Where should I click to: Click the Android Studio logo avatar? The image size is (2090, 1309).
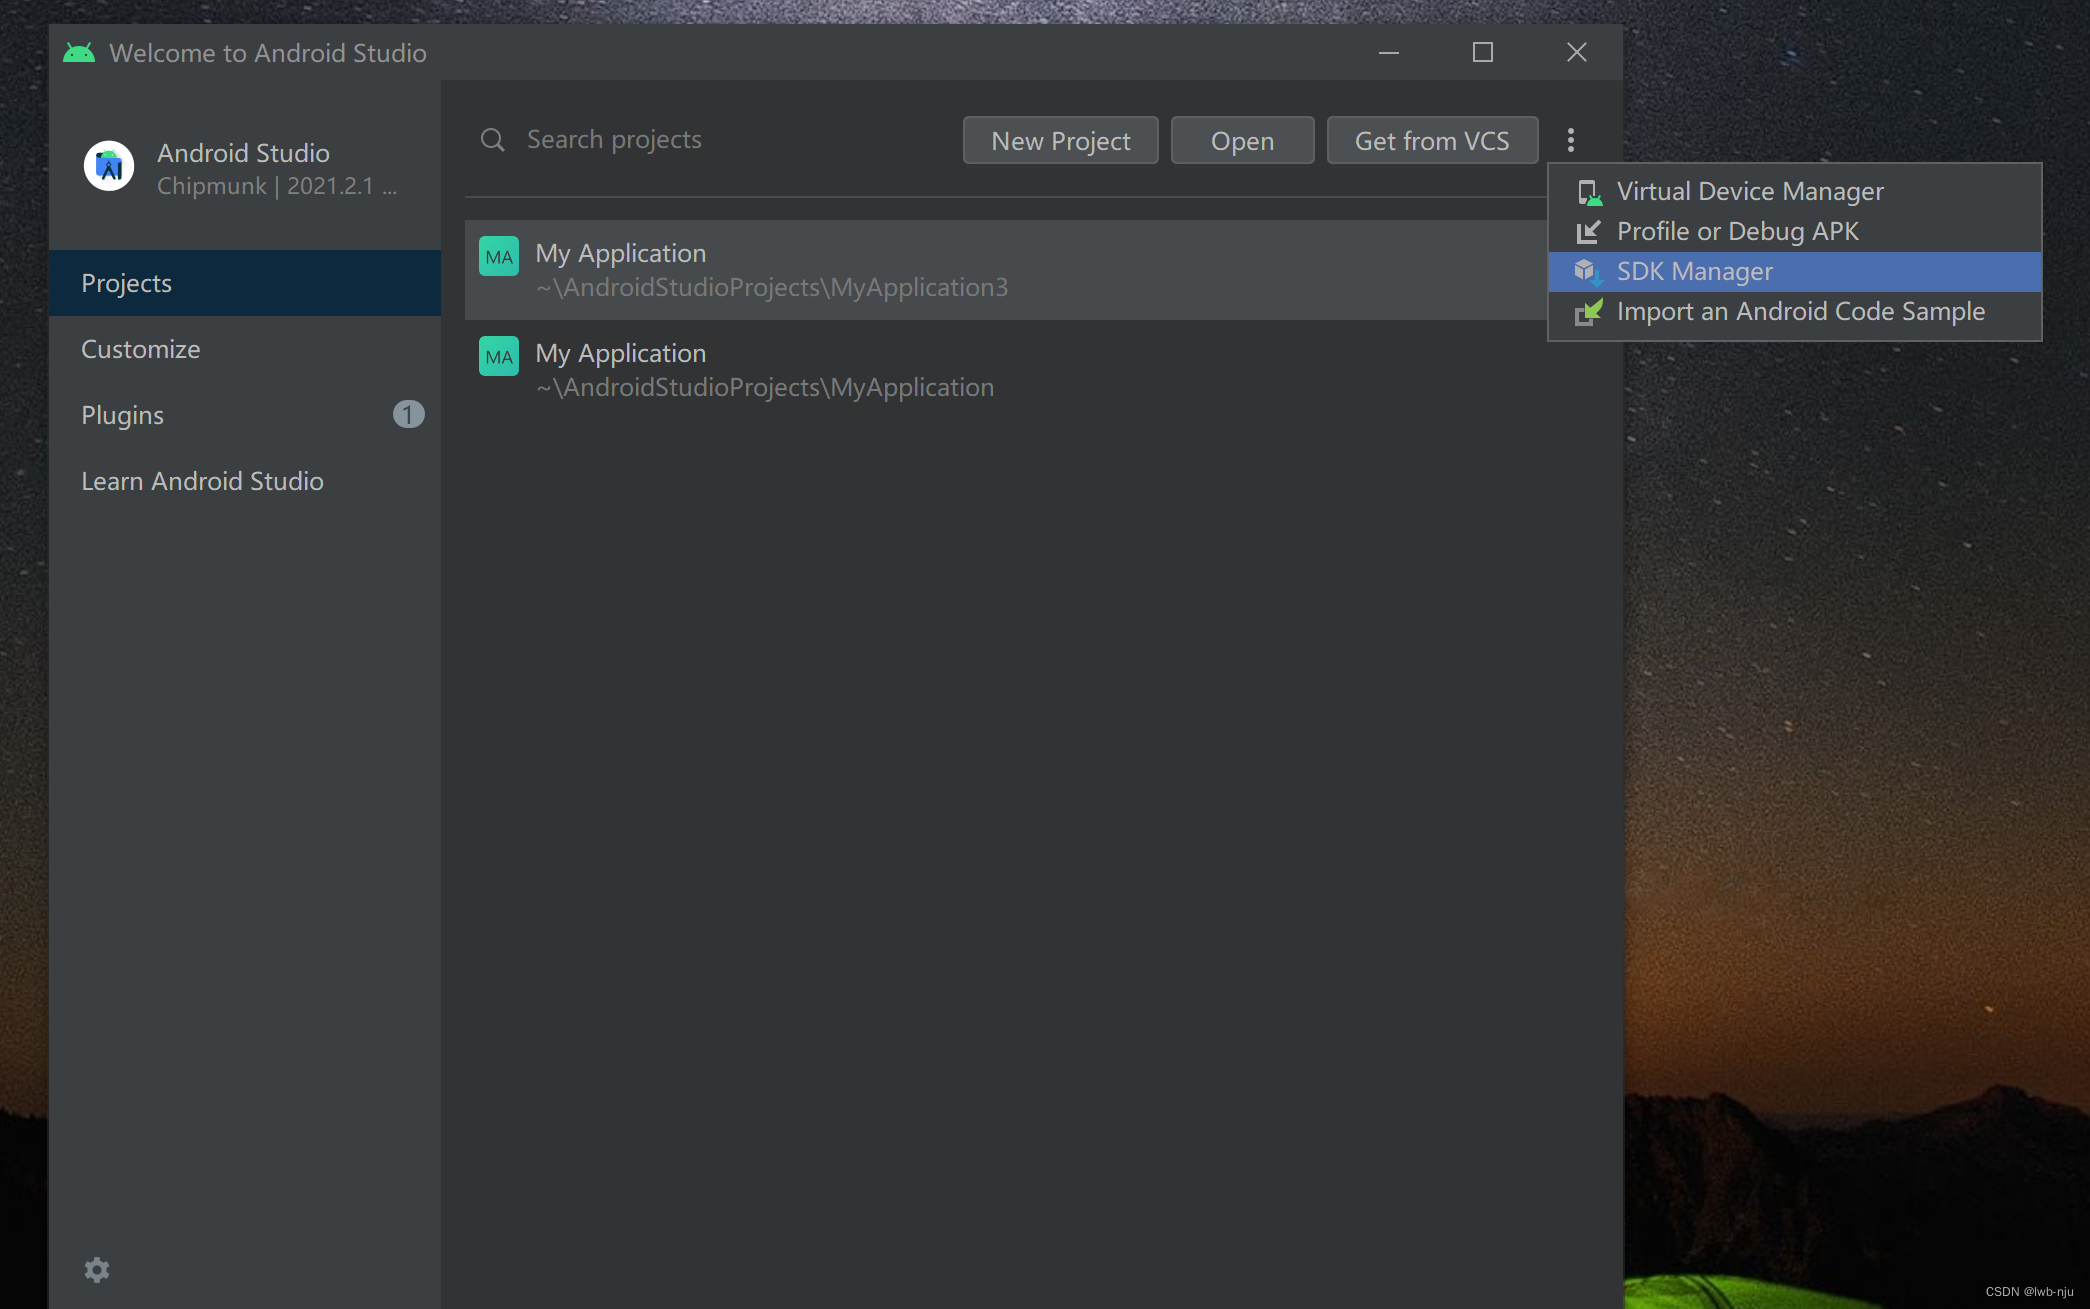pos(109,167)
